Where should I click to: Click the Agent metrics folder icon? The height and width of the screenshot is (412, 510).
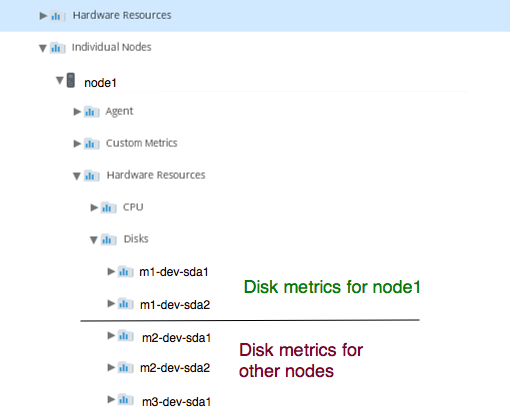click(91, 112)
